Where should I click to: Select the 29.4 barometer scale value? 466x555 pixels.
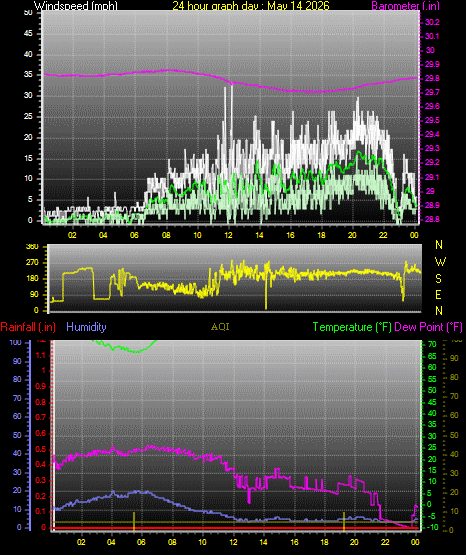tap(432, 135)
